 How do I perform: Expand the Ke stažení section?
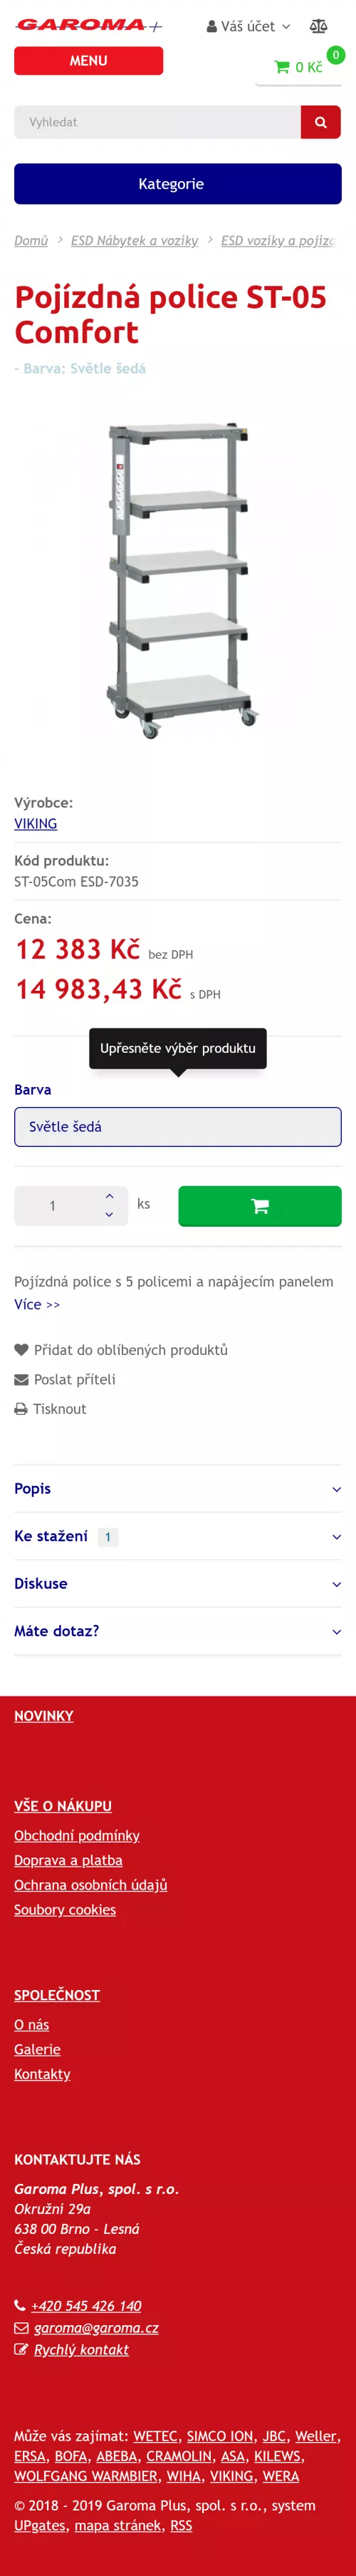tap(178, 1537)
